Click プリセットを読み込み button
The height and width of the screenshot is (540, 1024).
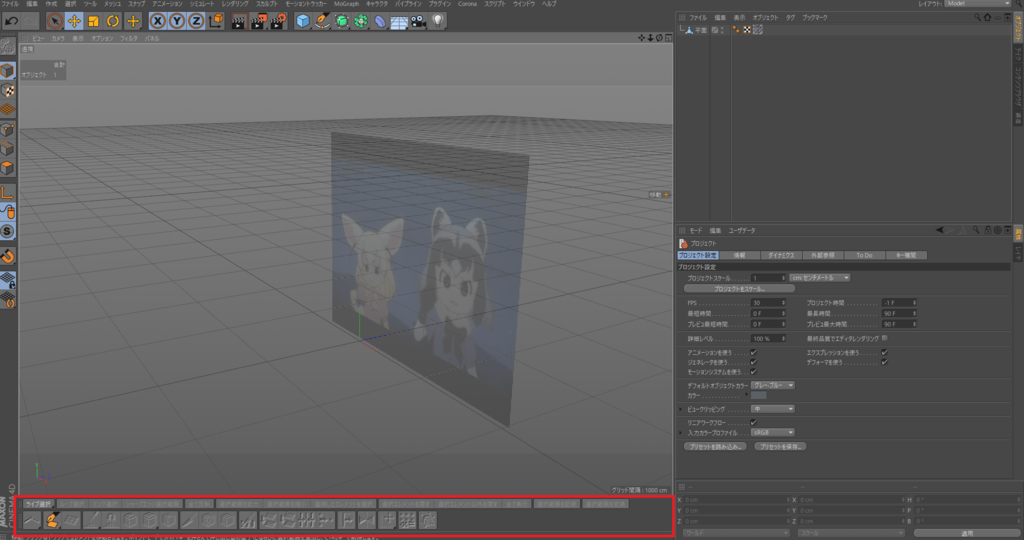714,447
